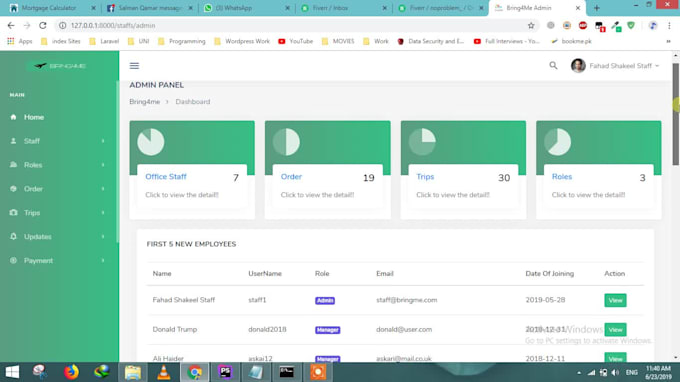Click the page vertical scrollbar thumb
680x382 pixels.
click(x=675, y=114)
